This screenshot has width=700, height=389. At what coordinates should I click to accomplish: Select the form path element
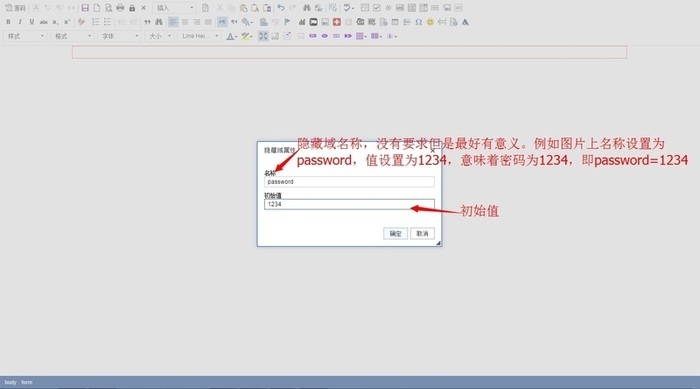click(27, 382)
